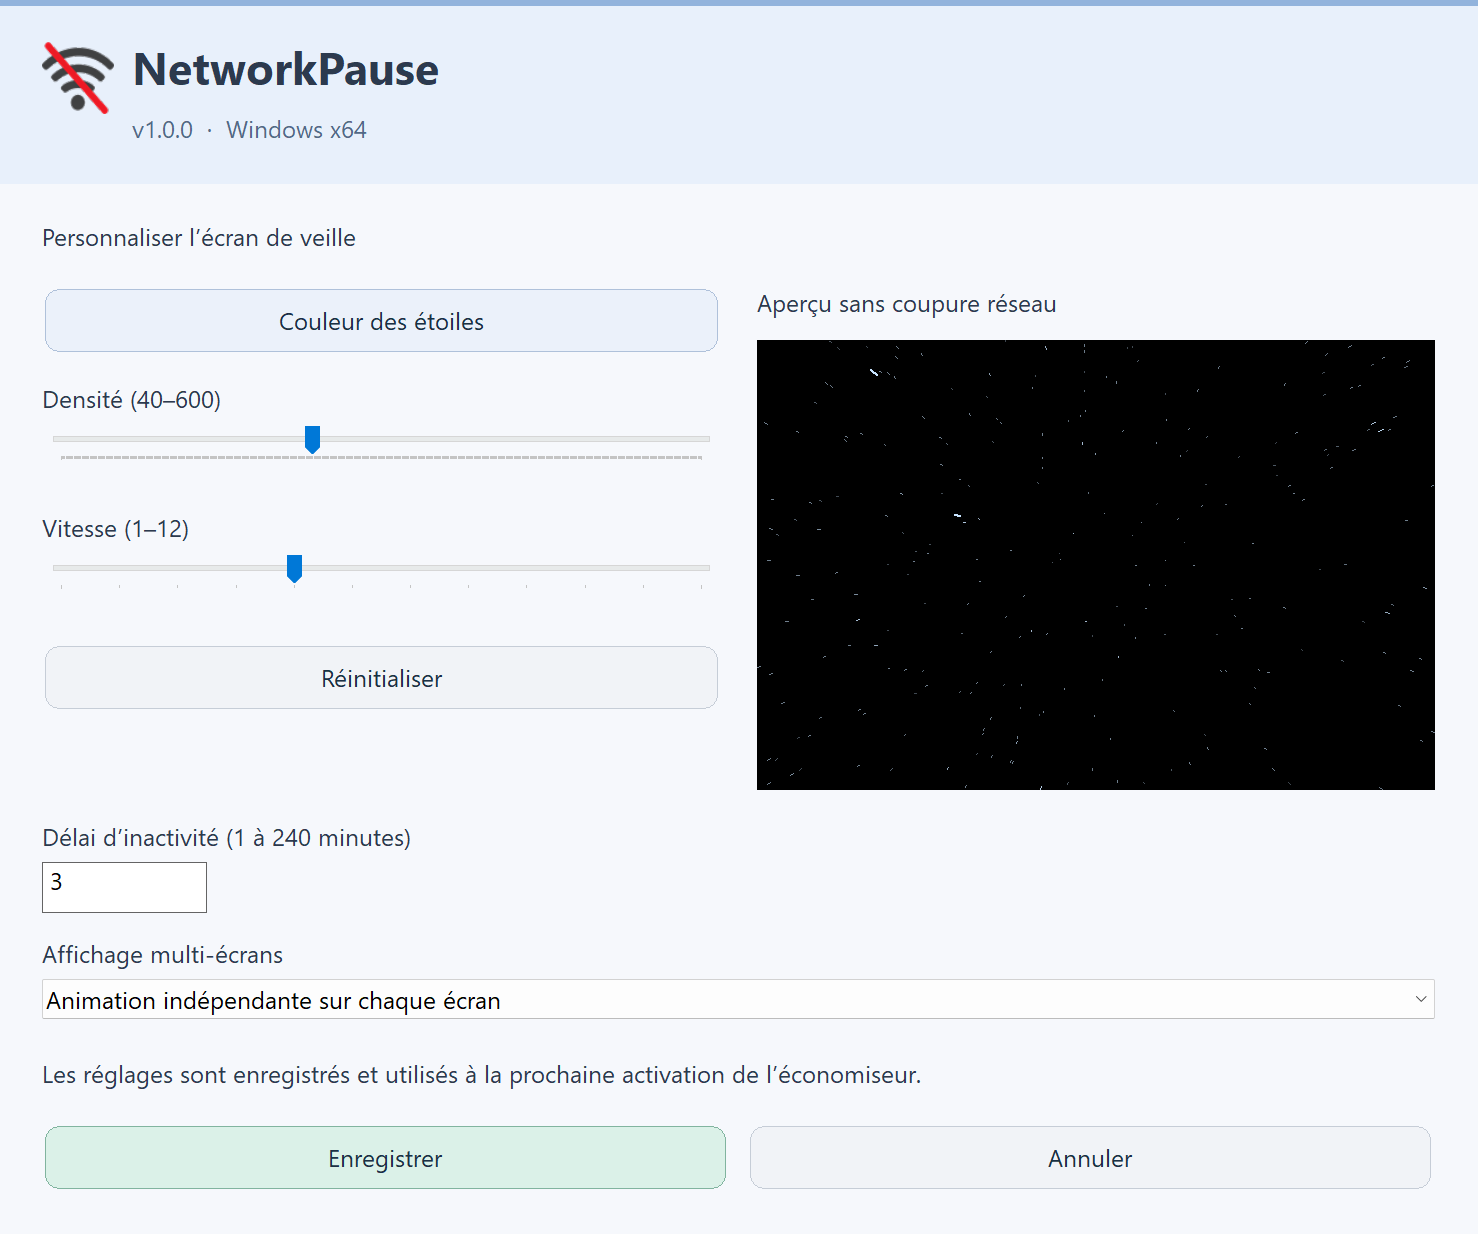Click the far left end of Vitesse track
This screenshot has height=1234, width=1478.
click(58, 568)
